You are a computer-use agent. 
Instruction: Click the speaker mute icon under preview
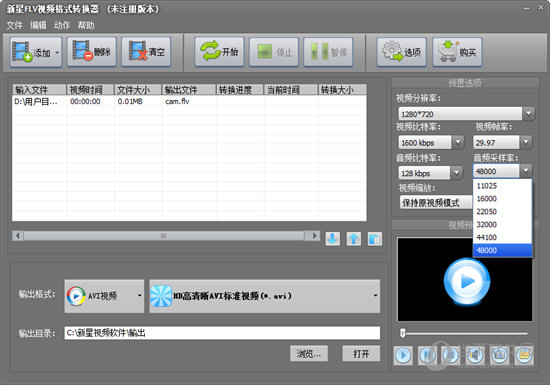pos(475,356)
